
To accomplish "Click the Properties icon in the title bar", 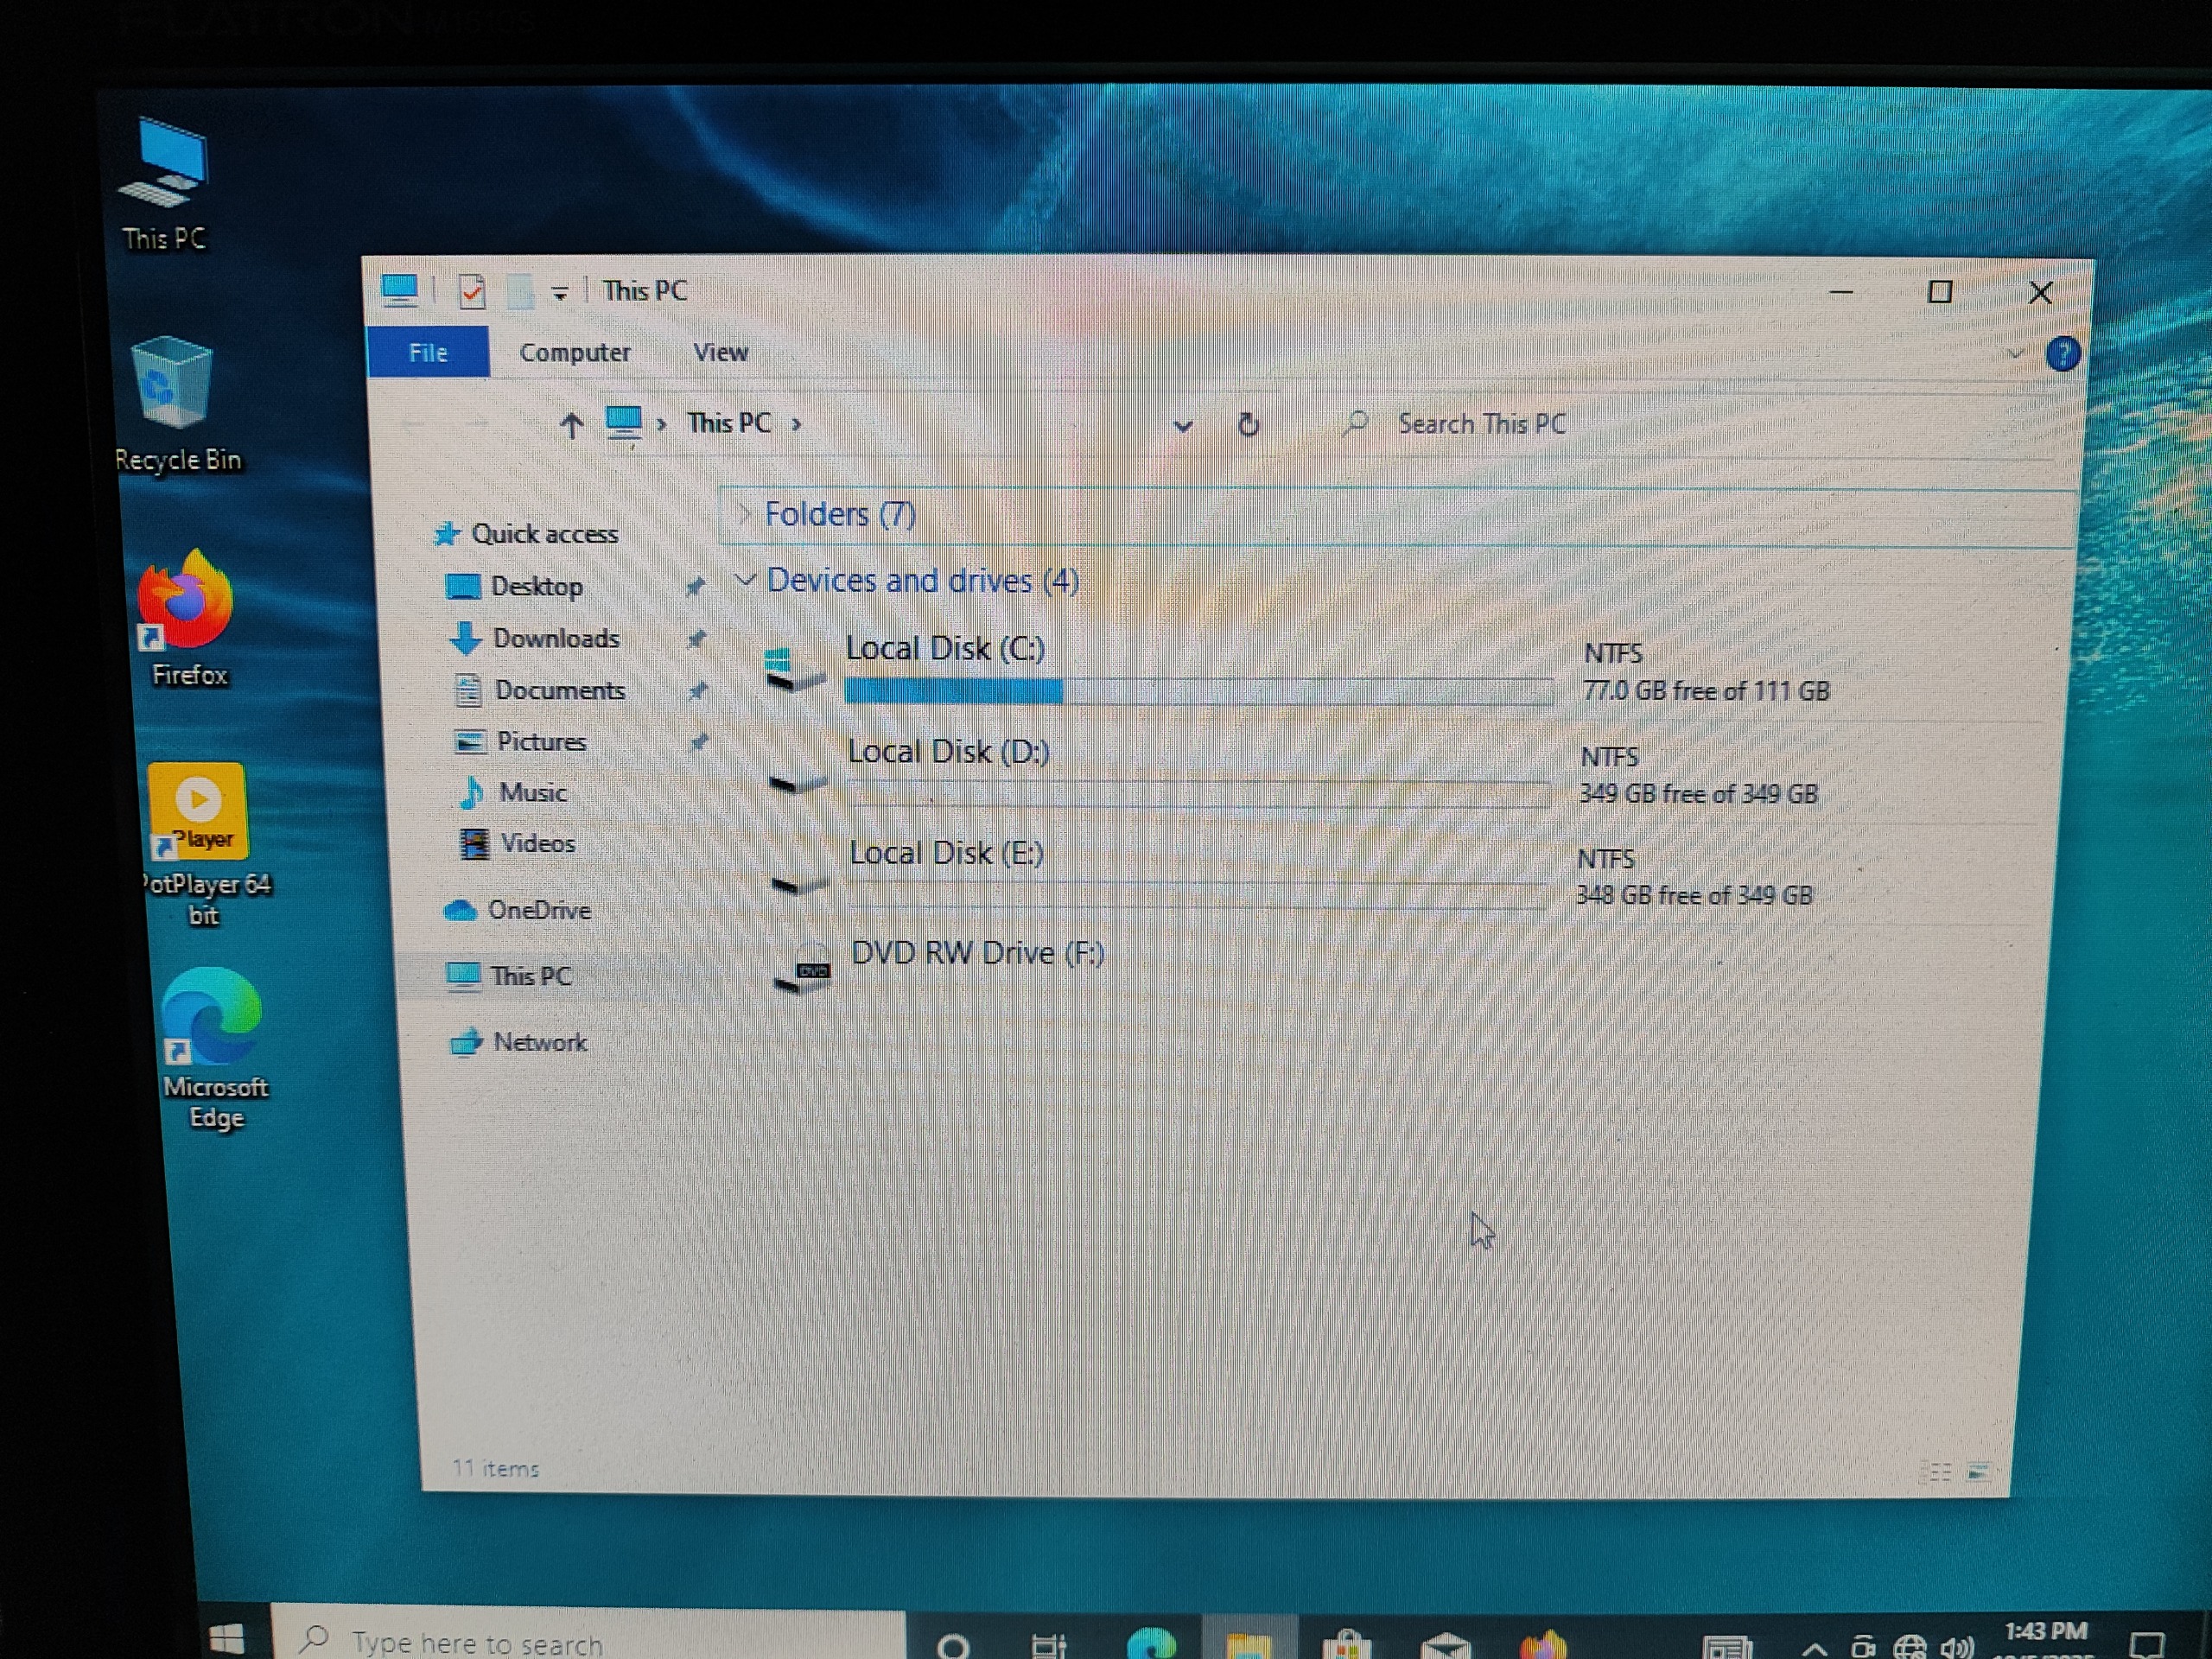I will [x=471, y=291].
